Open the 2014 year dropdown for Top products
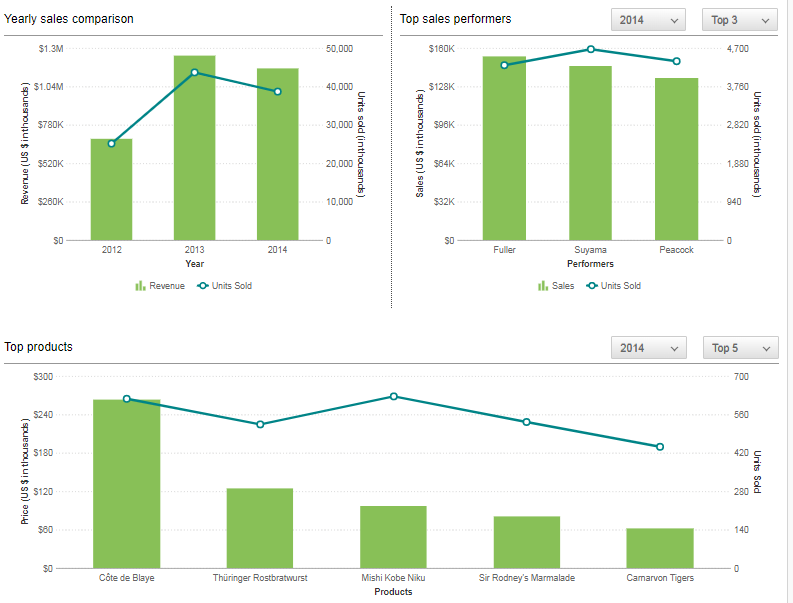 (648, 348)
